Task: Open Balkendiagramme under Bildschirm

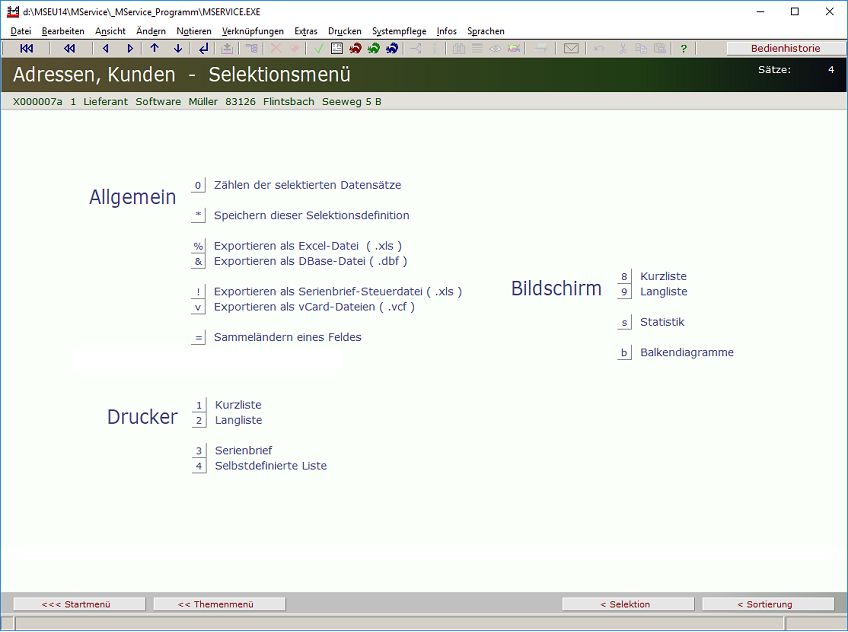Action: [x=686, y=353]
